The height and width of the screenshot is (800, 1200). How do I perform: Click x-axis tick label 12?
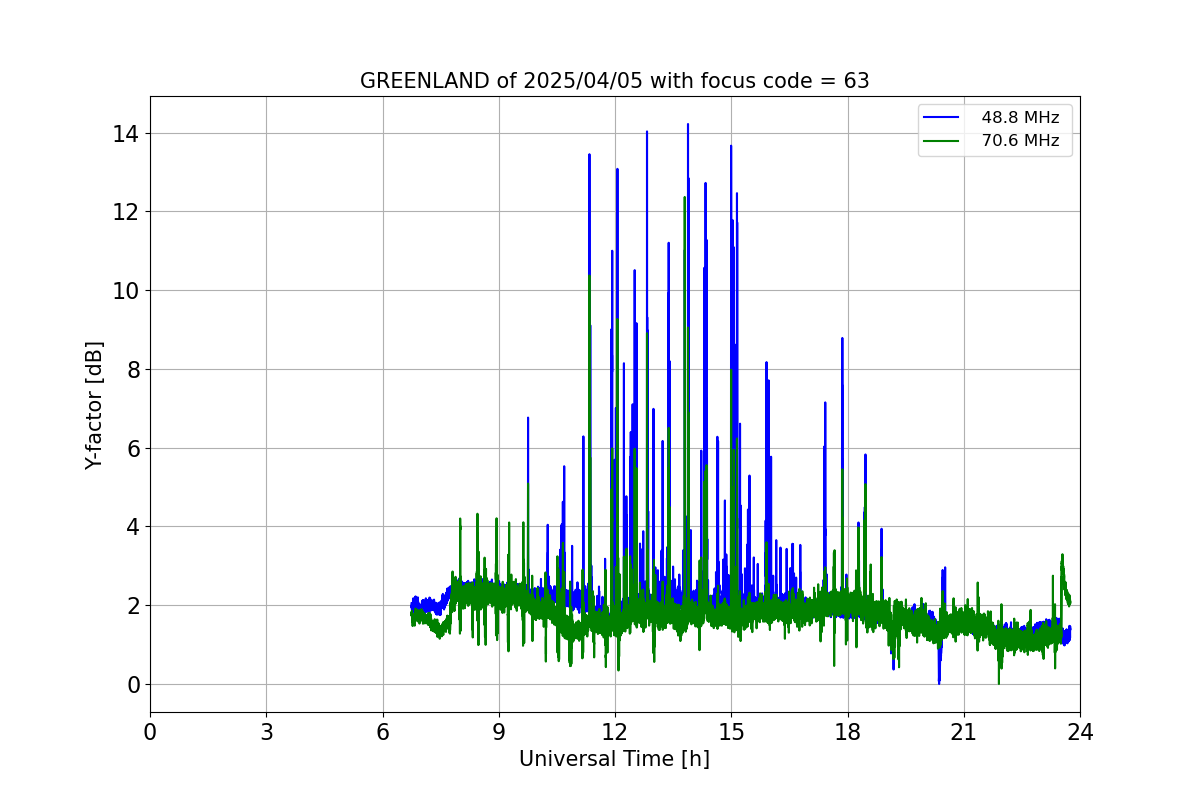[x=615, y=732]
